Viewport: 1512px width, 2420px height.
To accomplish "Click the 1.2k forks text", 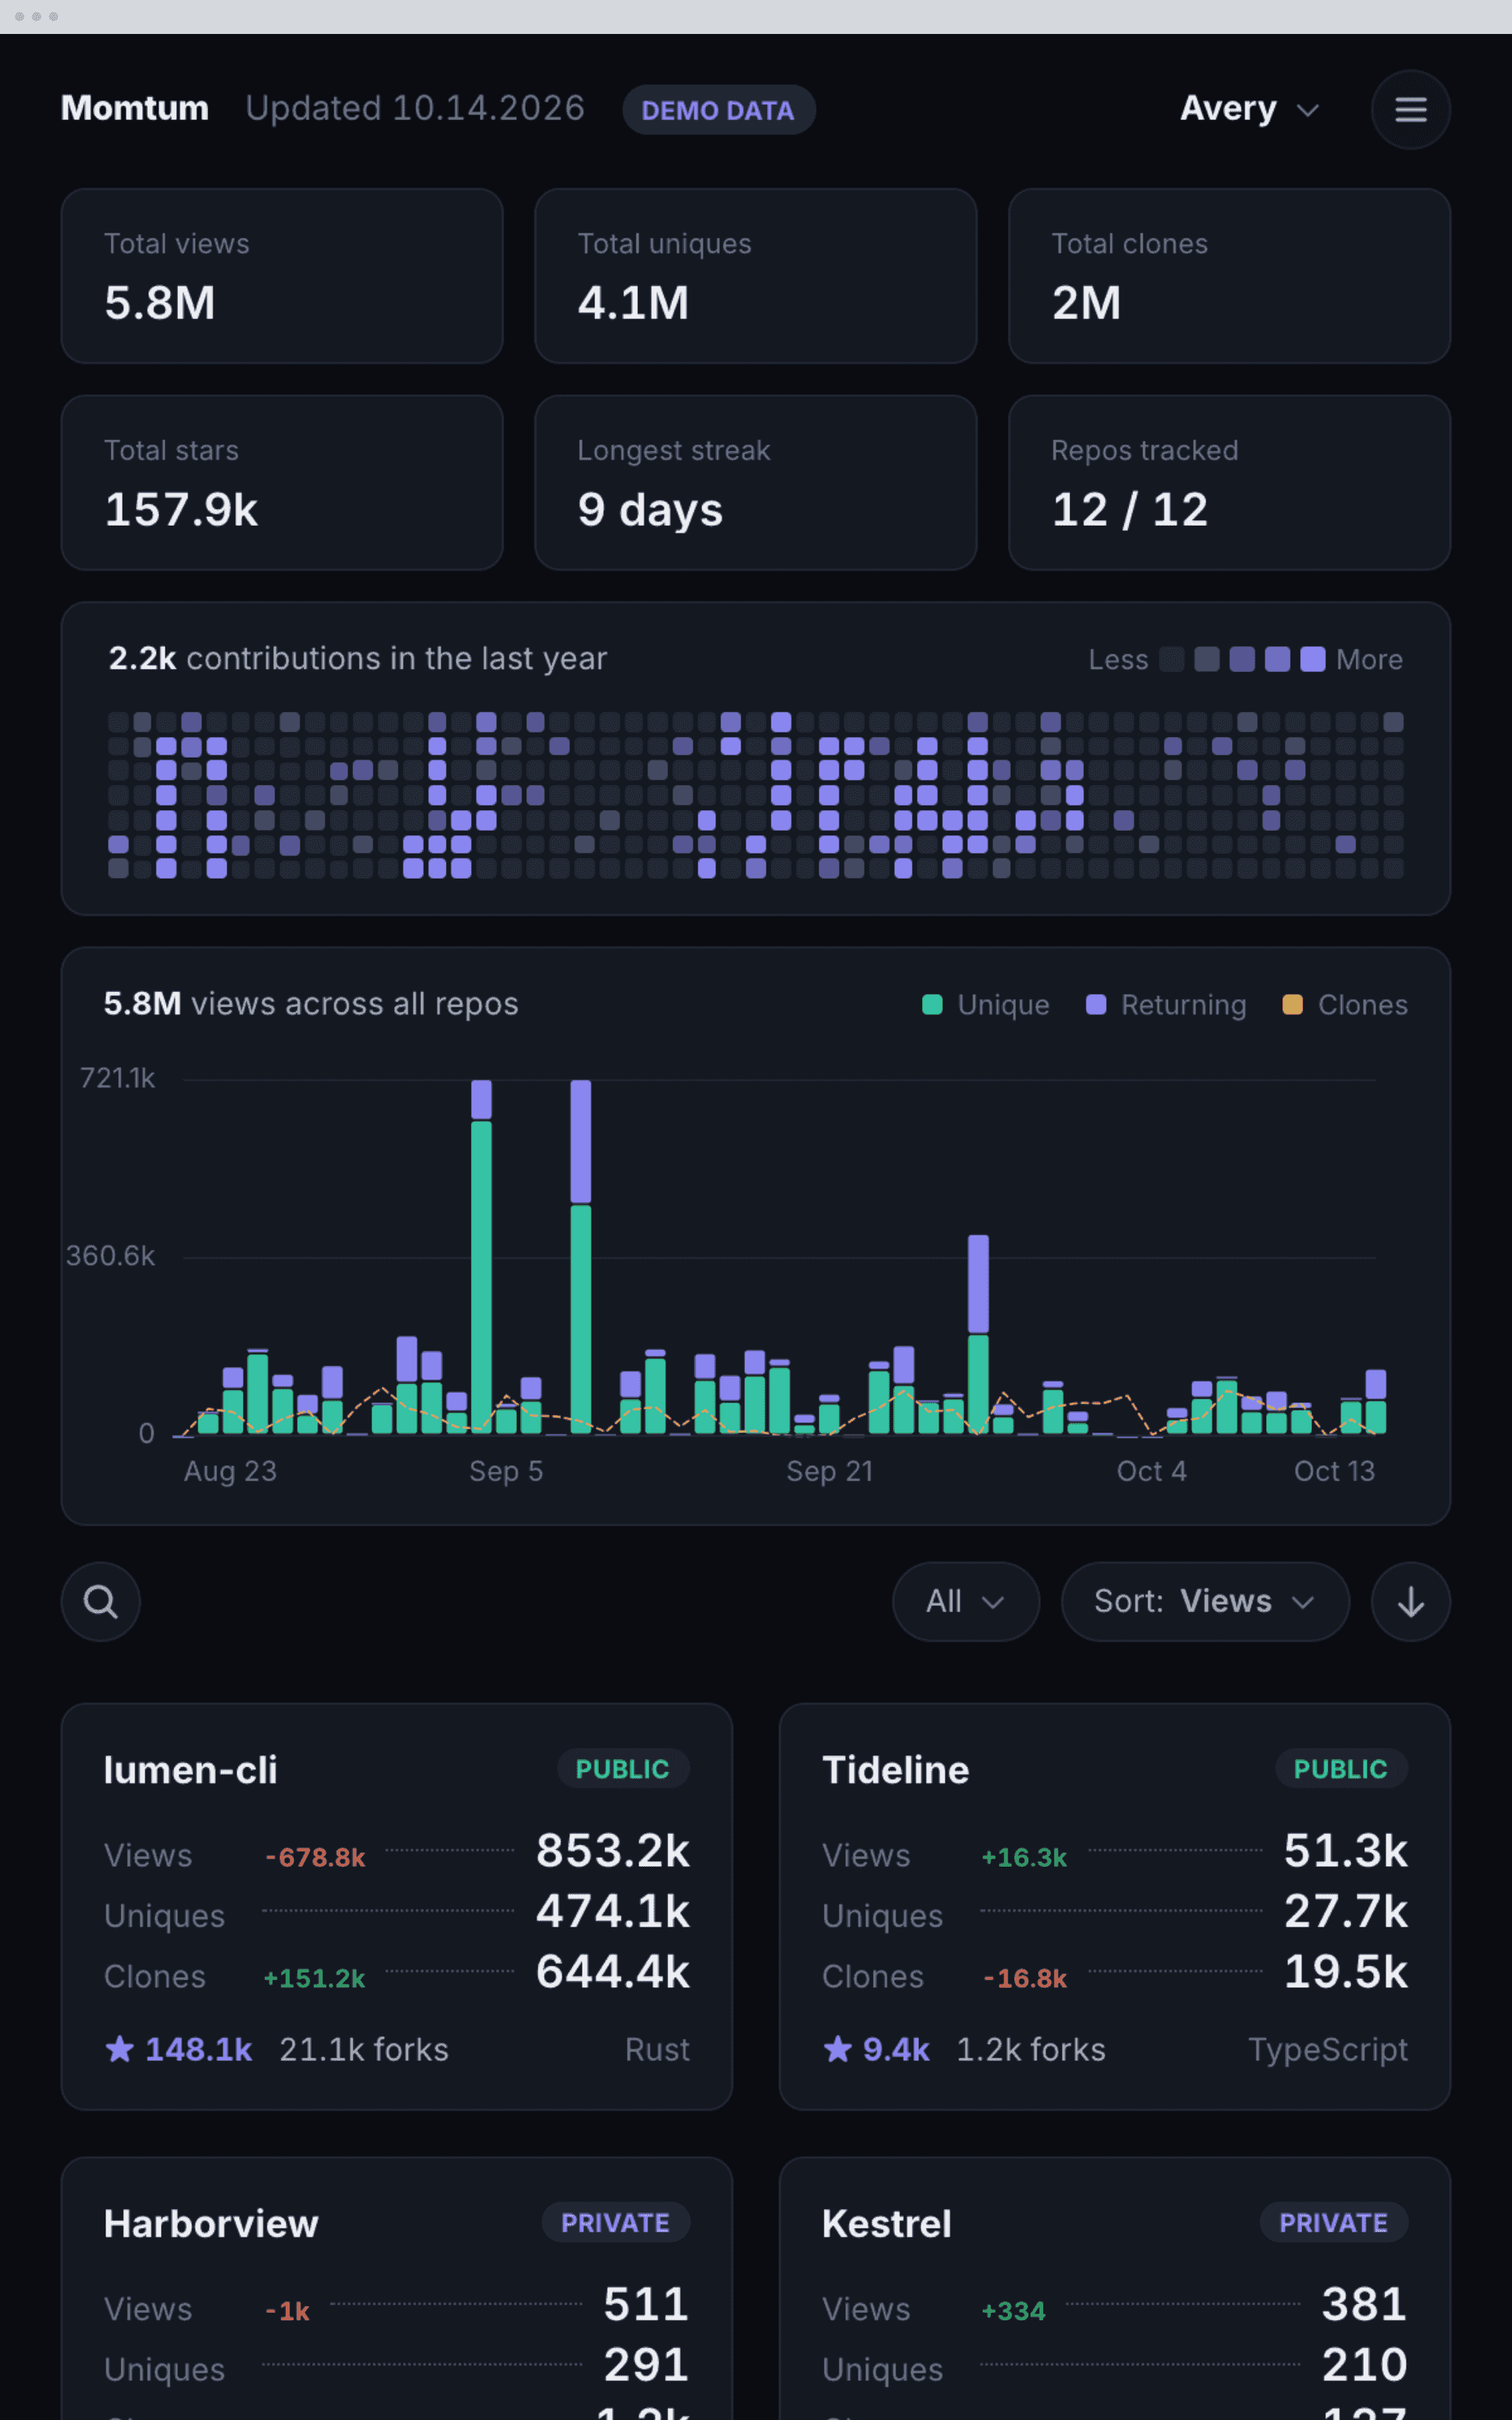I will (x=1031, y=2049).
